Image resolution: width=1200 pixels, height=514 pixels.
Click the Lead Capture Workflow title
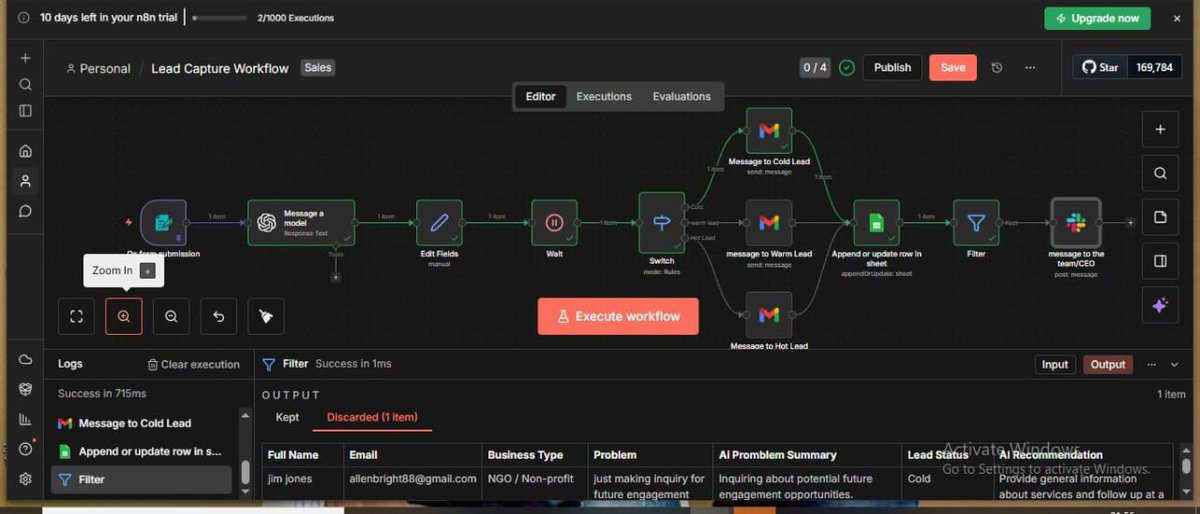[220, 69]
